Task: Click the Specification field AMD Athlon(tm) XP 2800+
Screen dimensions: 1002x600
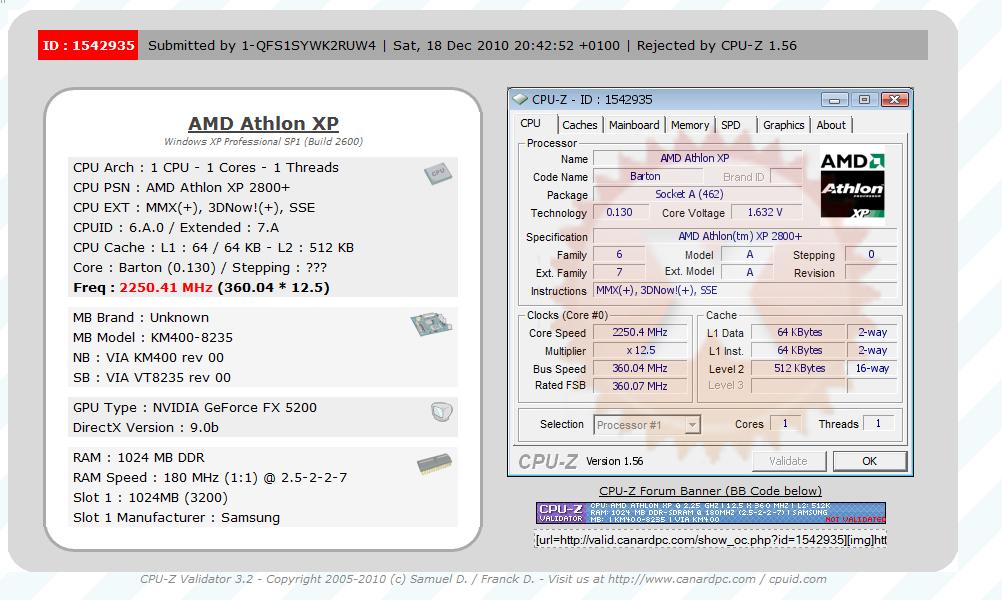Action: point(744,236)
